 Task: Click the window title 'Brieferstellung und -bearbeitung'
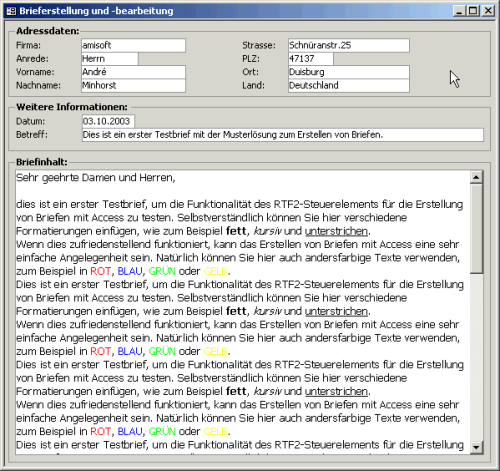point(96,11)
